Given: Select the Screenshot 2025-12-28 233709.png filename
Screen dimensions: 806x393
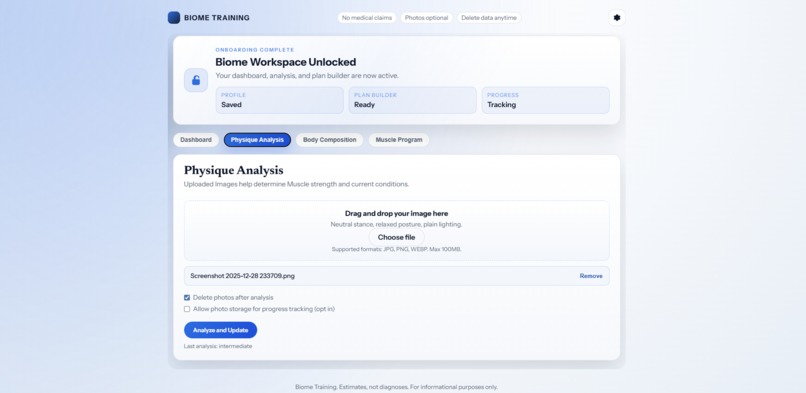Looking at the screenshot, I should coord(243,276).
